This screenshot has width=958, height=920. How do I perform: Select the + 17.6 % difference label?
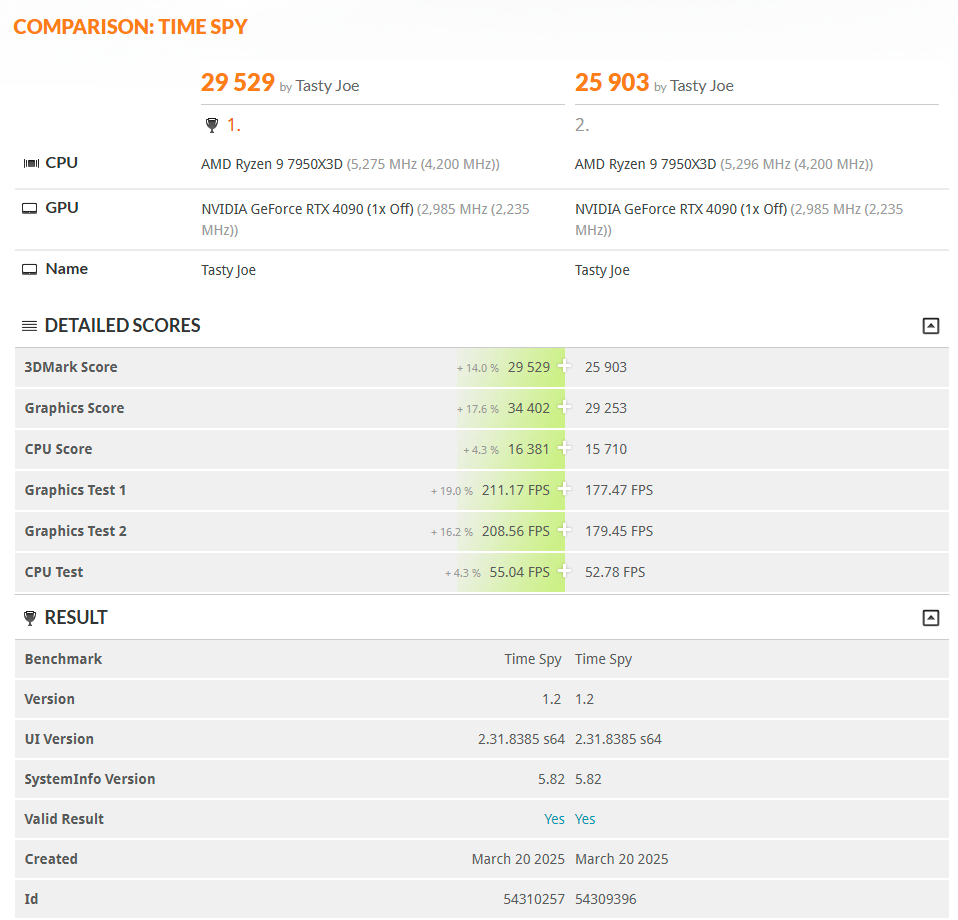click(478, 409)
